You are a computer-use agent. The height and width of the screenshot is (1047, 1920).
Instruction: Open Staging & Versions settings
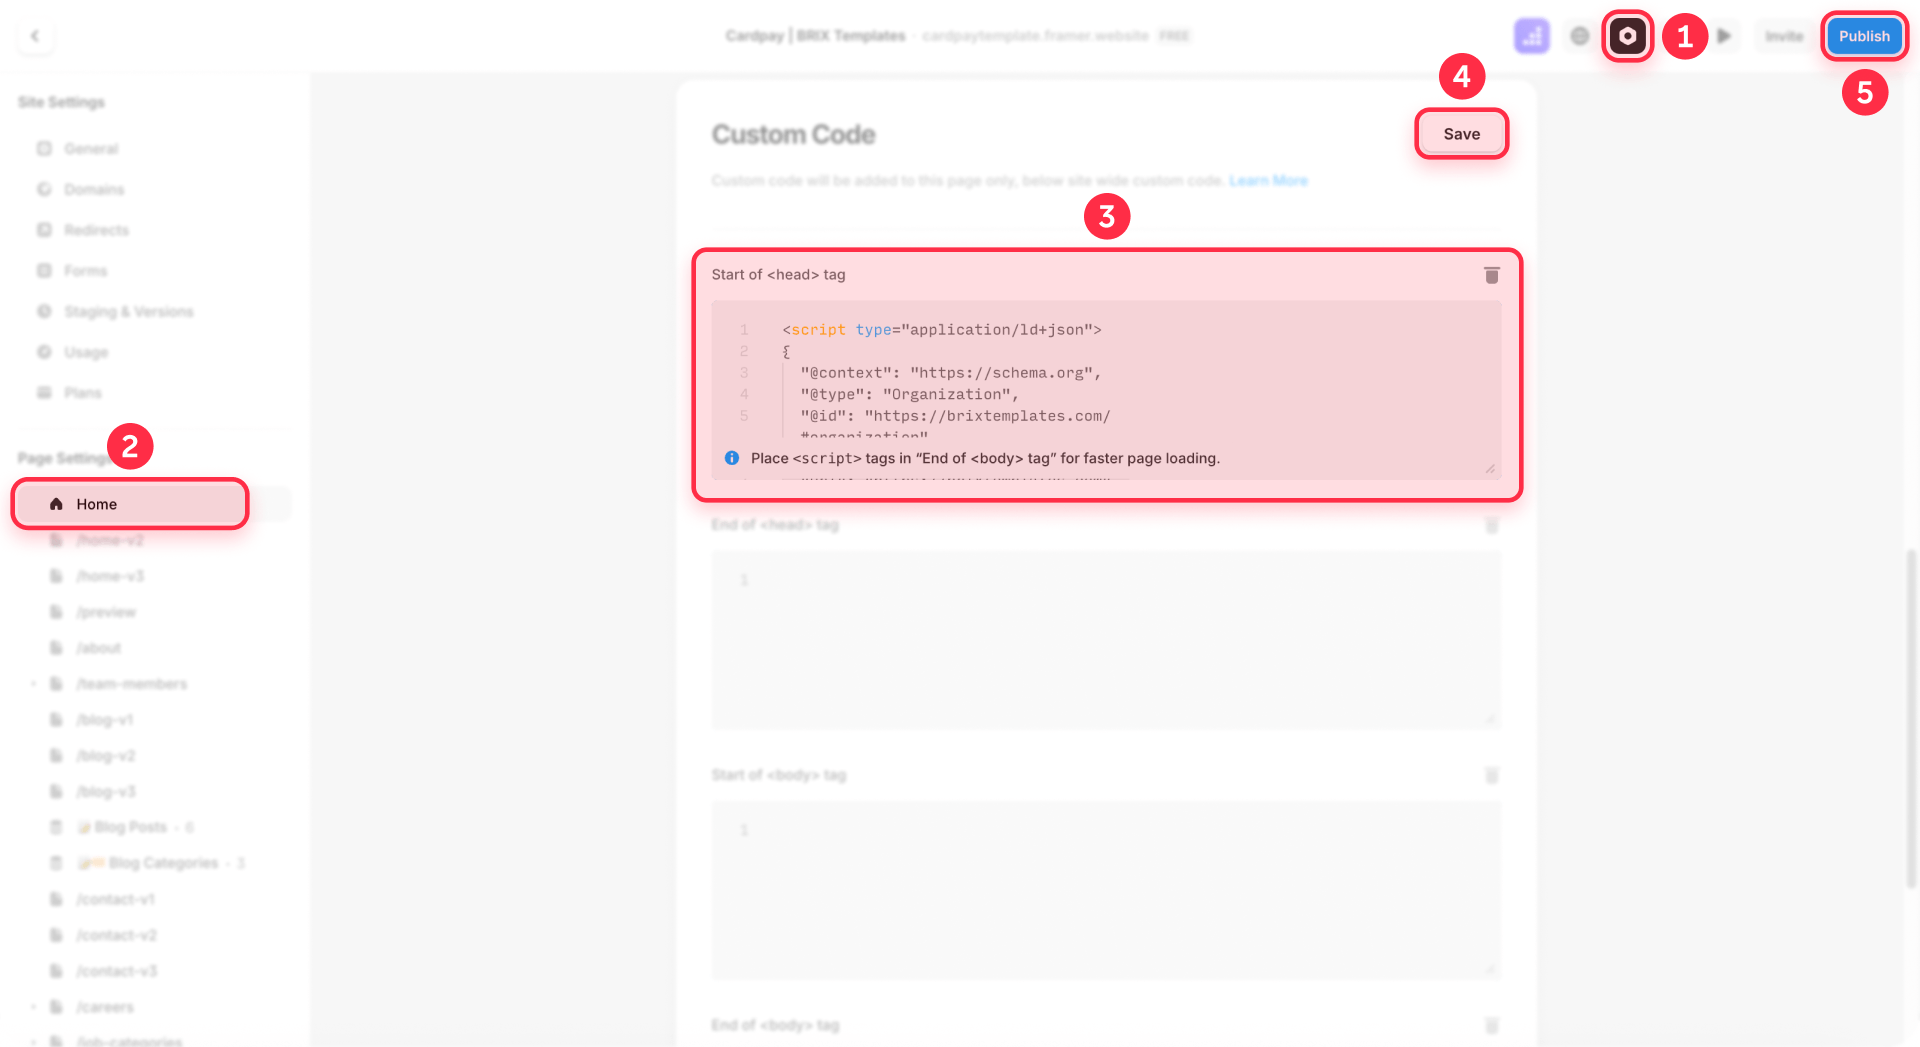pos(128,311)
